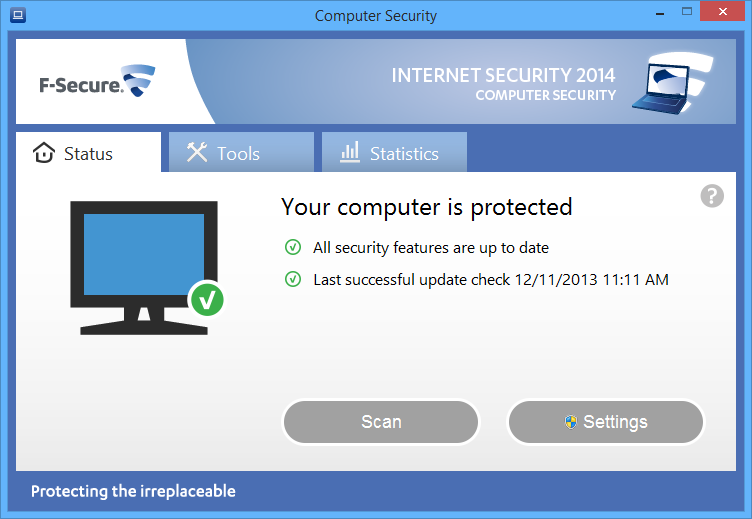Click check icon beside last update check

[x=293, y=279]
